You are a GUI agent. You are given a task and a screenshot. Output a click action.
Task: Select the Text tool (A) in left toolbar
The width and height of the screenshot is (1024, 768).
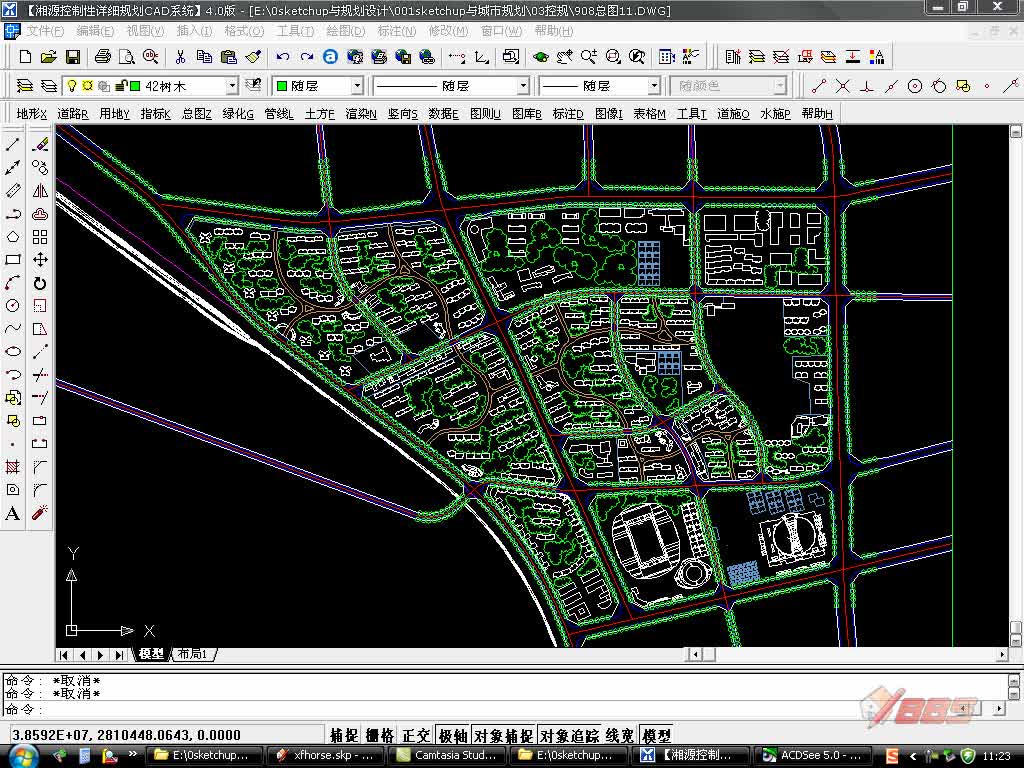click(x=13, y=513)
